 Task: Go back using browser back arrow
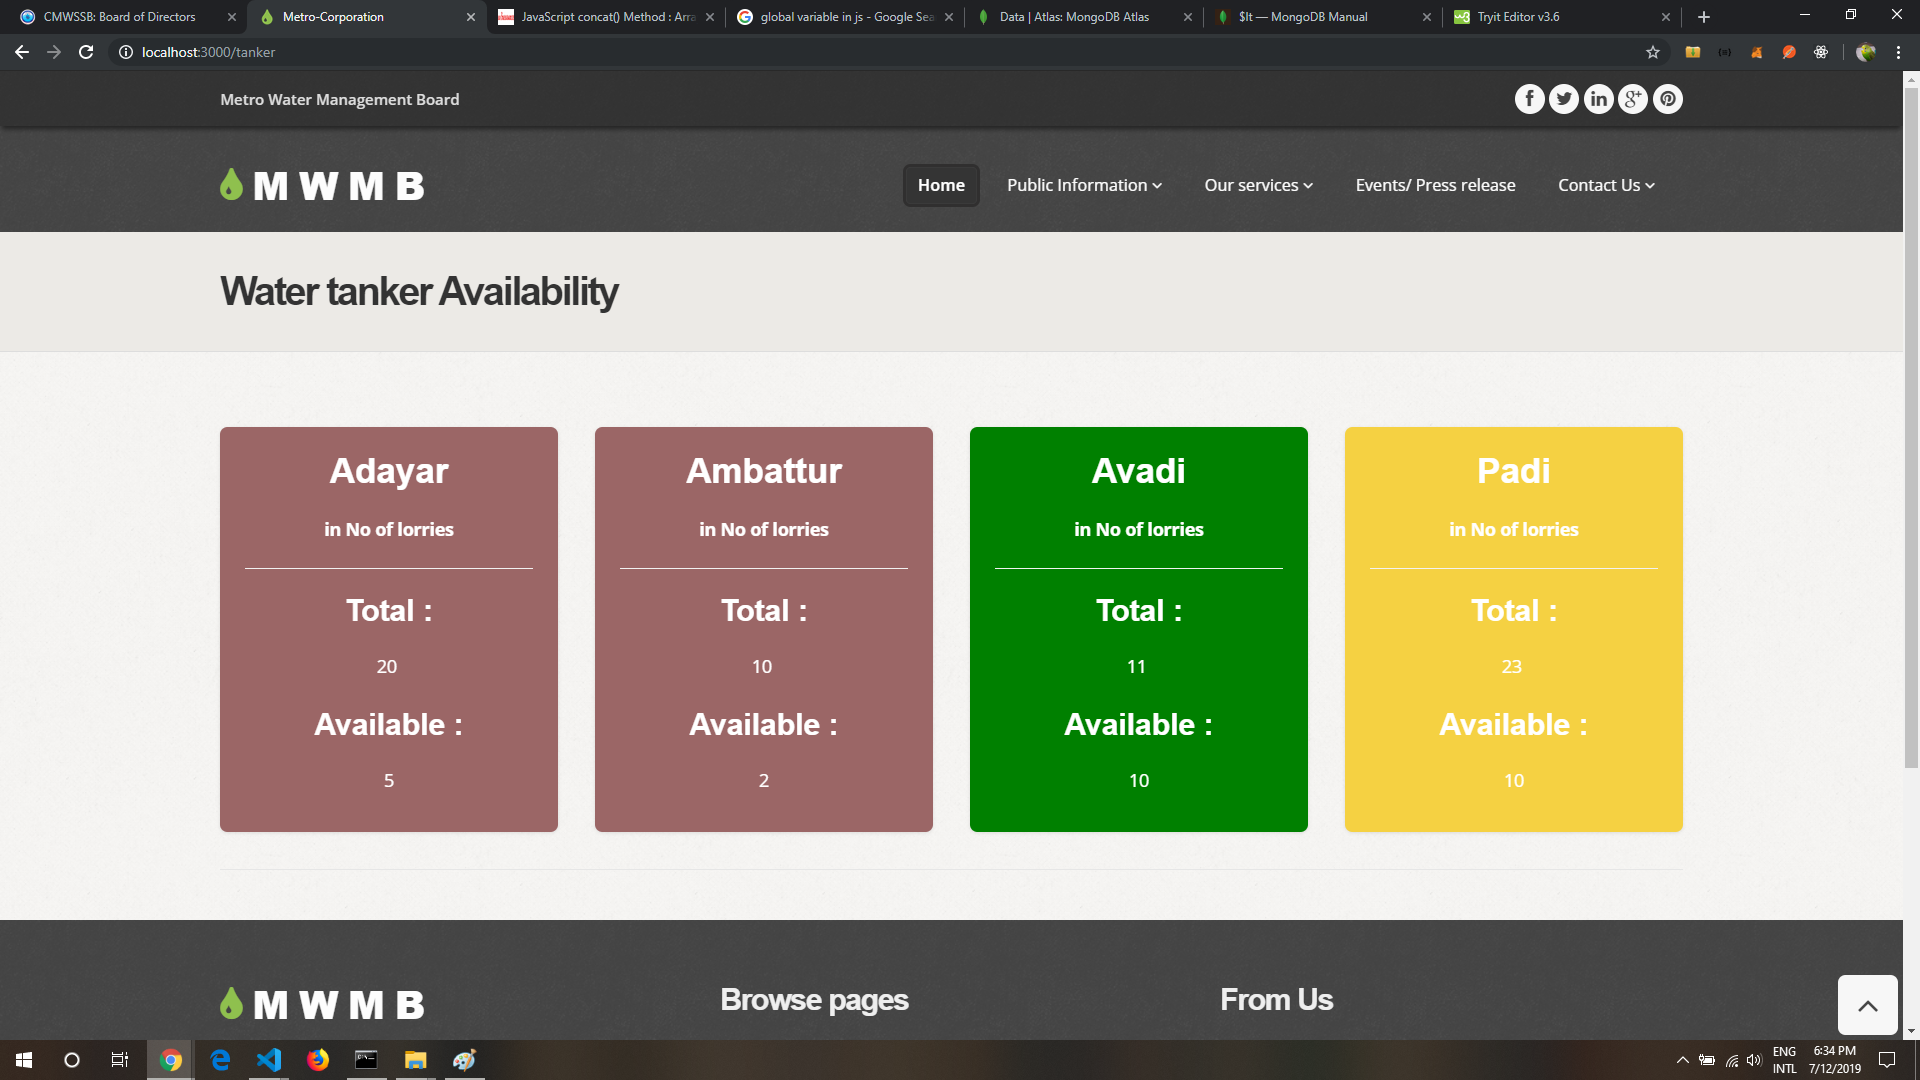pos(22,52)
